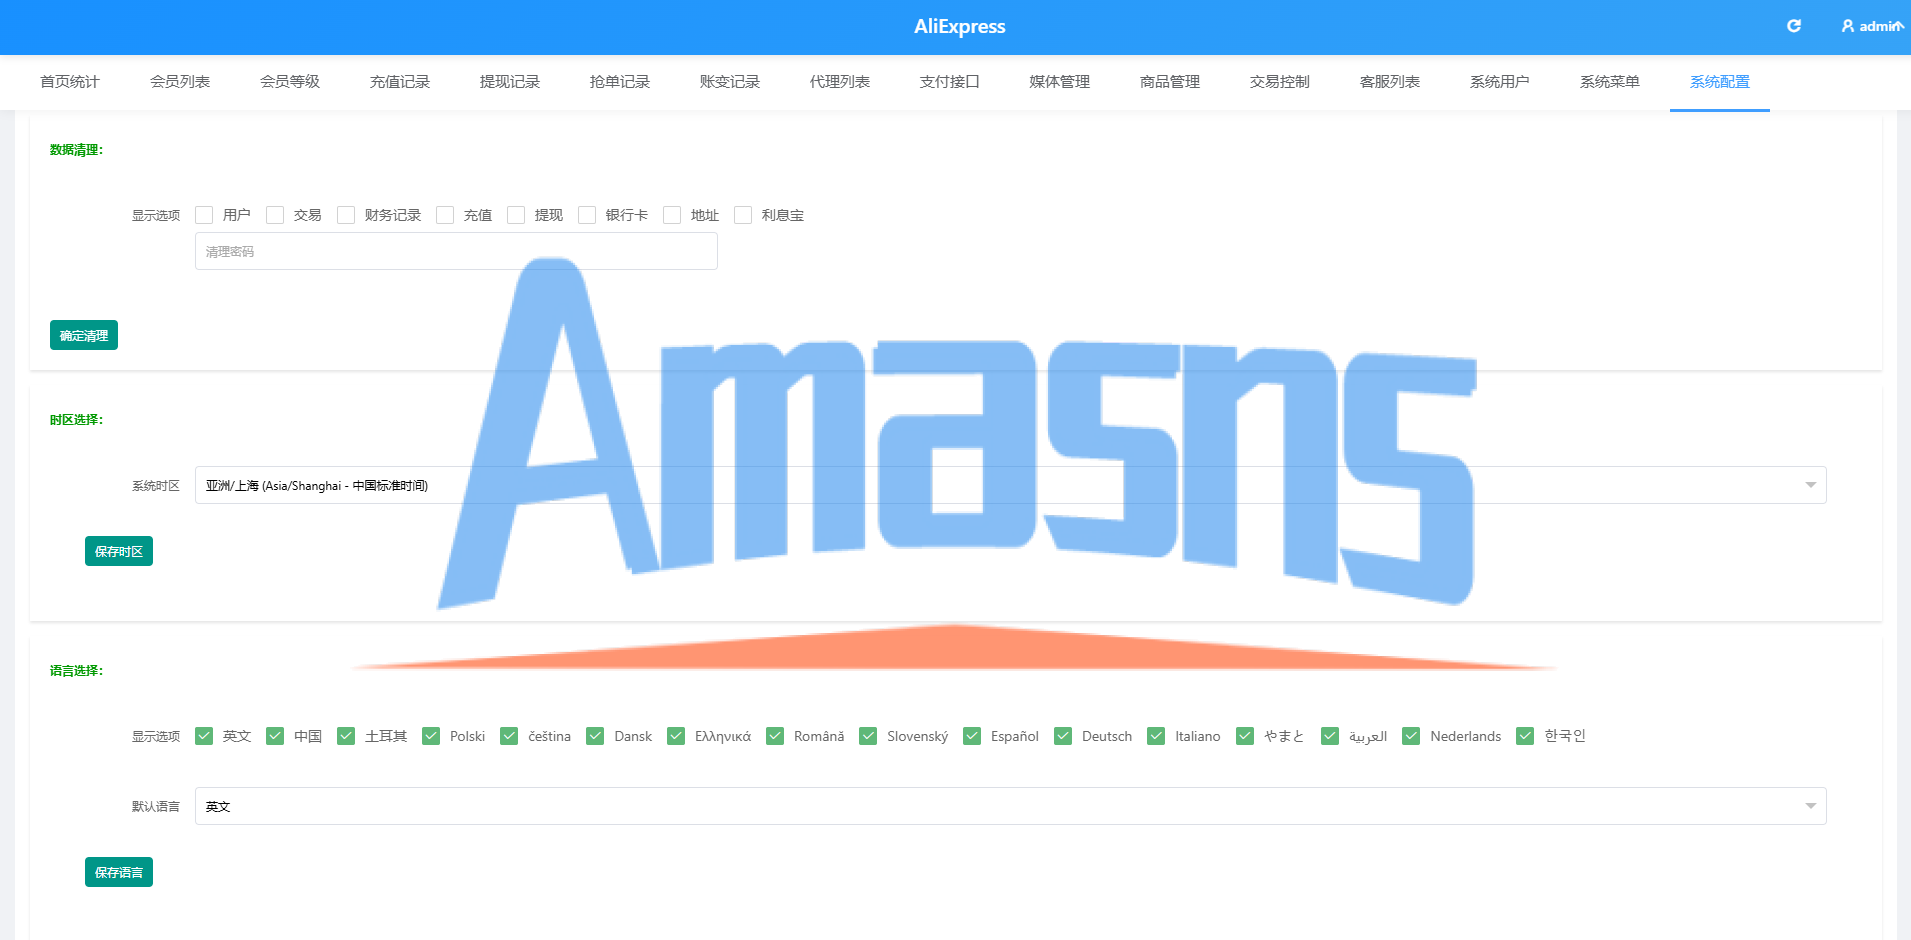Select 商品管理 tab
1911x940 pixels.
pyautogui.click(x=1170, y=82)
